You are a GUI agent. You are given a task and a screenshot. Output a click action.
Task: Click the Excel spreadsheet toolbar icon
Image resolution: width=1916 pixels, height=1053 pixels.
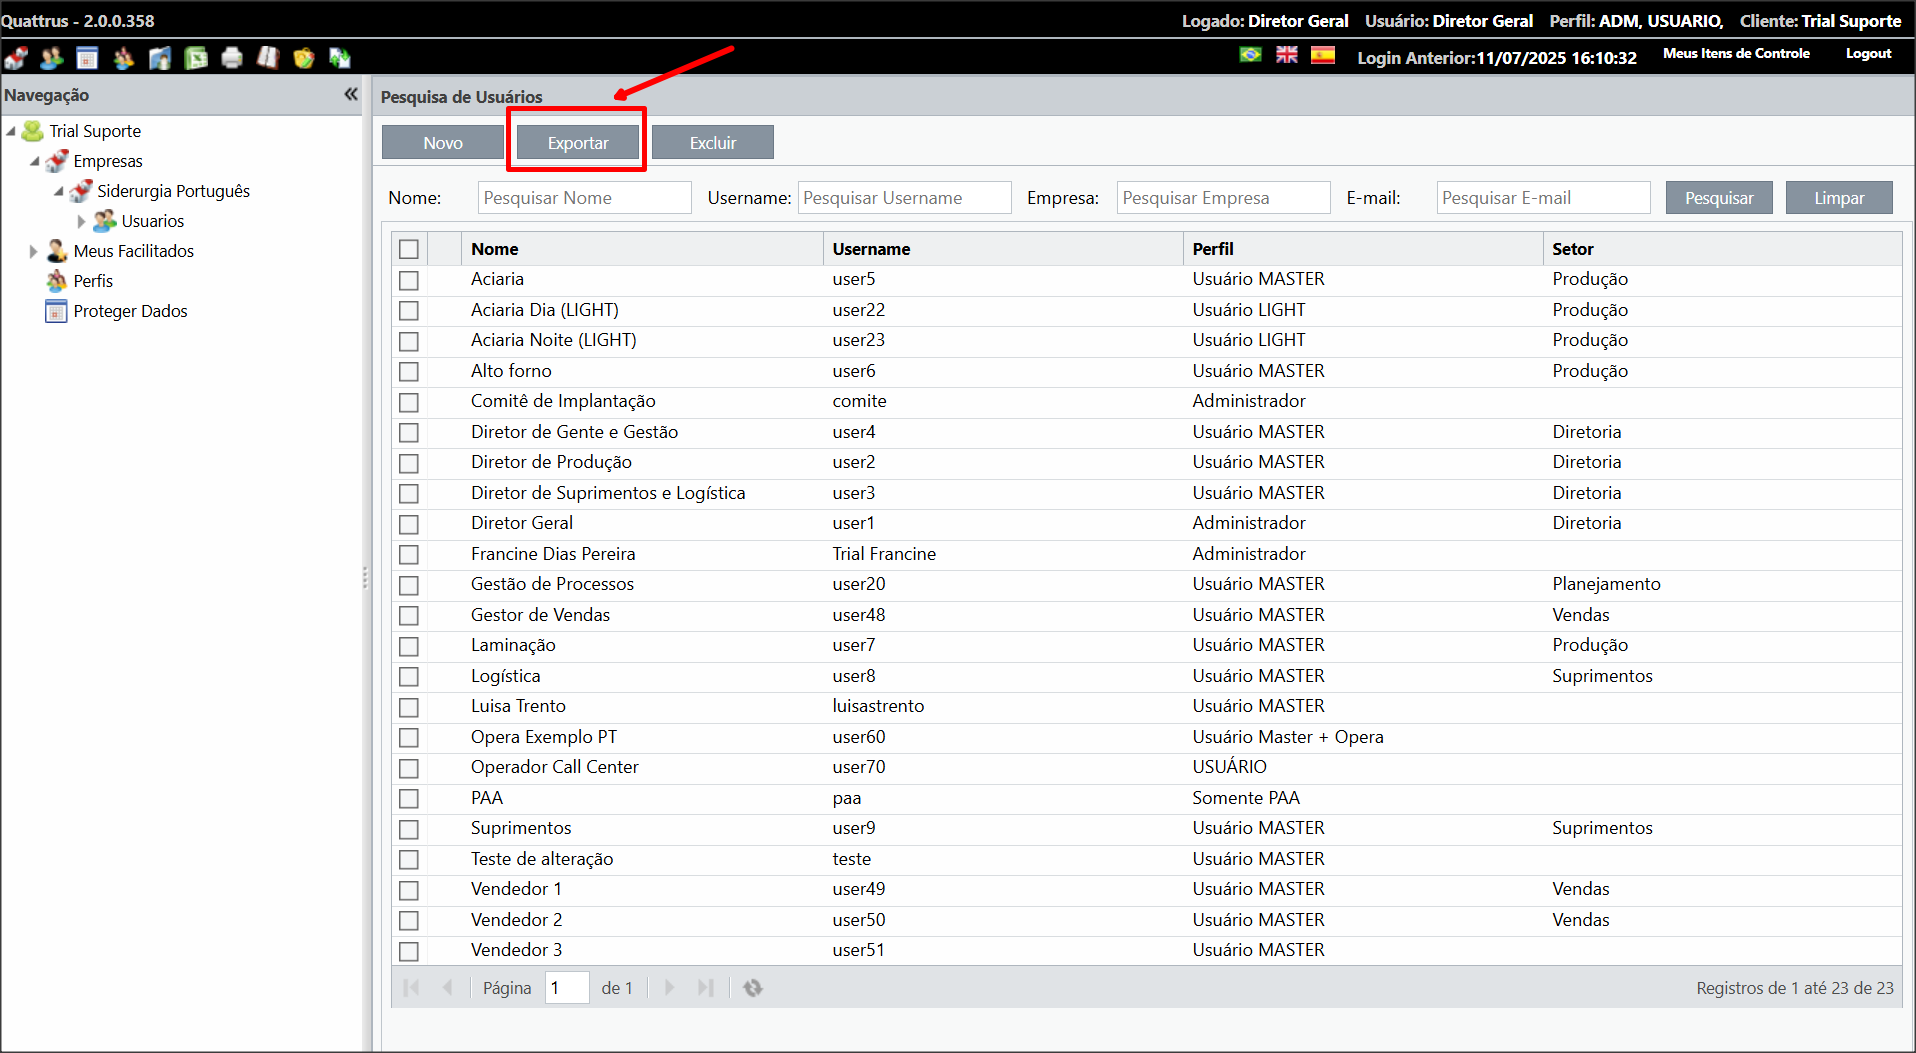196,58
